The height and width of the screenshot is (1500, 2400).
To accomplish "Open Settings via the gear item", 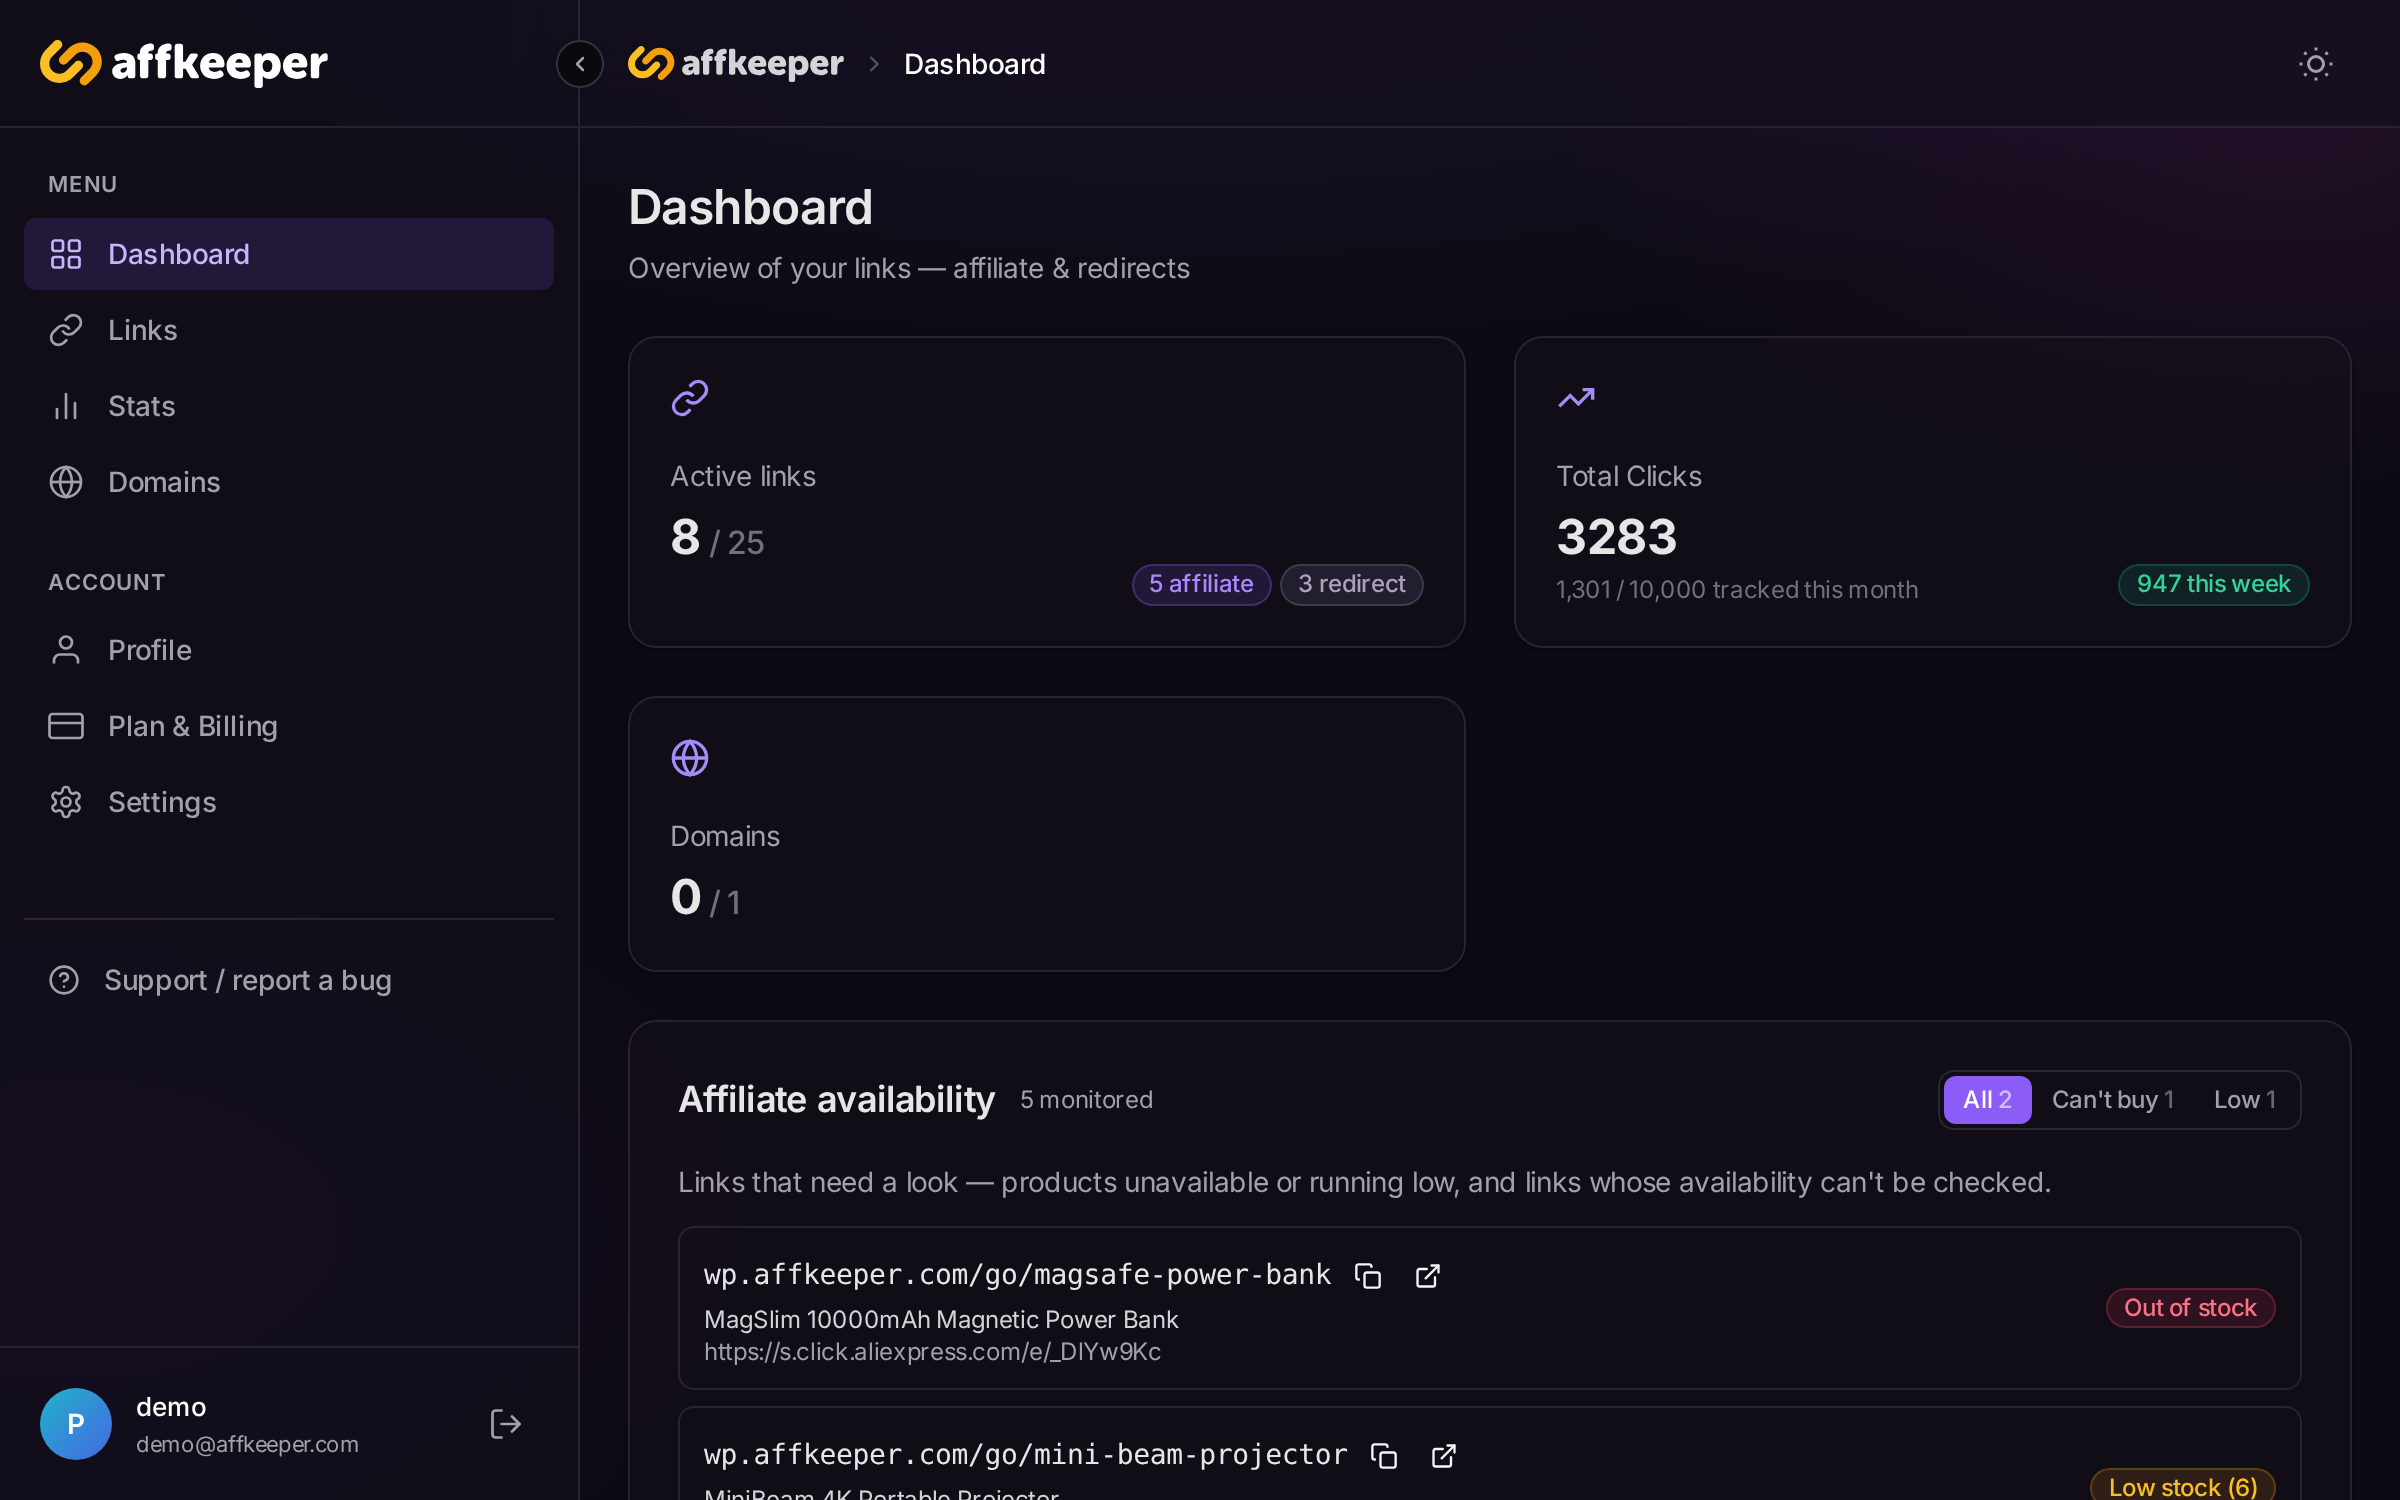I will 289,802.
